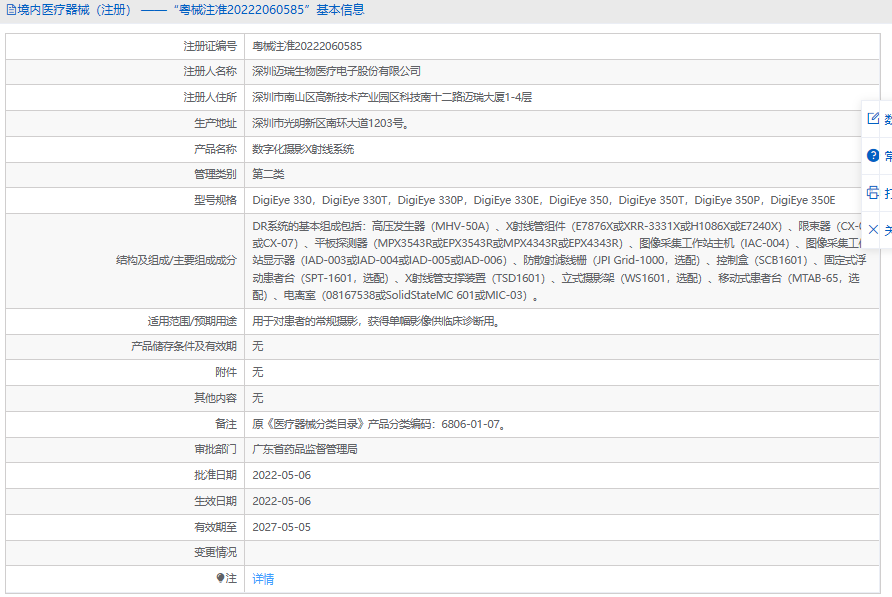The image size is (892, 597).
Task: Click the intended use text 用于对患者的常规摄影
Action: 377,322
